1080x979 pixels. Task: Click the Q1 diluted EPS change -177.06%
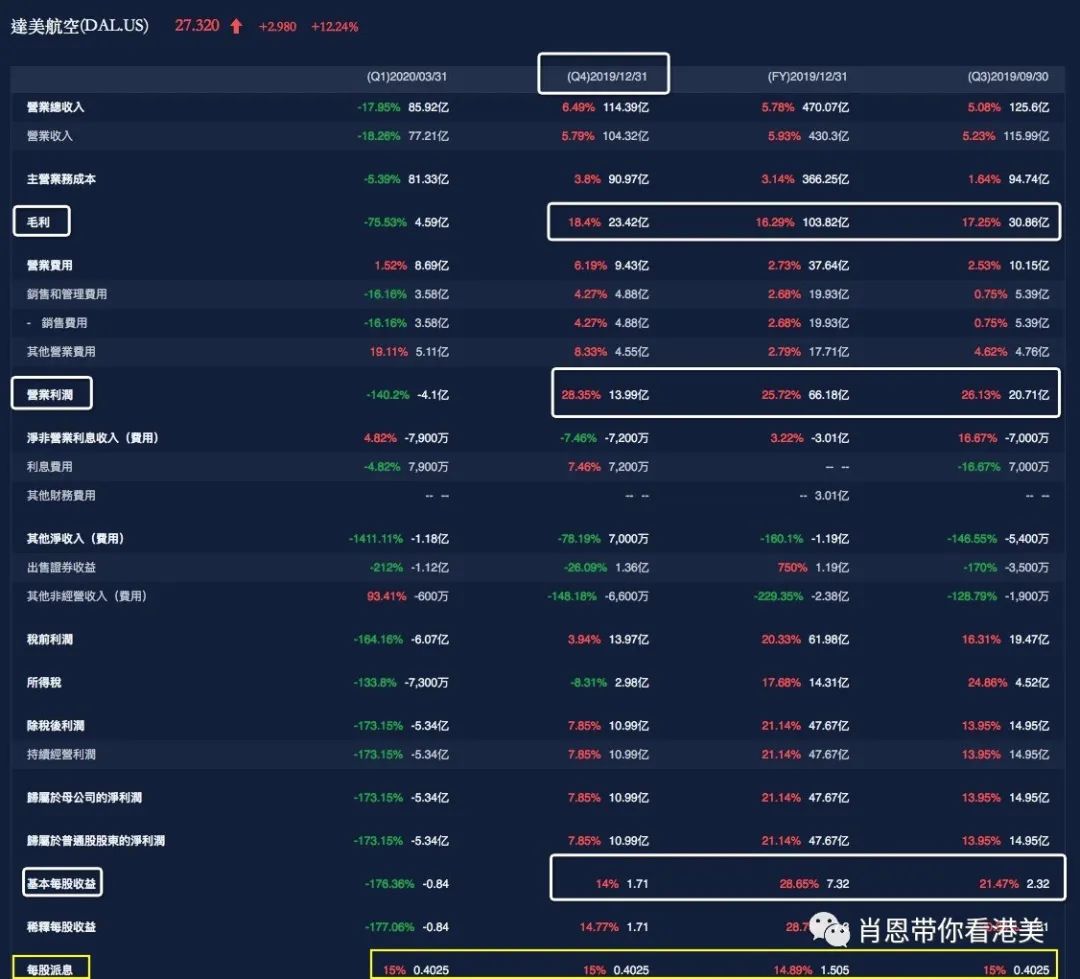click(389, 927)
